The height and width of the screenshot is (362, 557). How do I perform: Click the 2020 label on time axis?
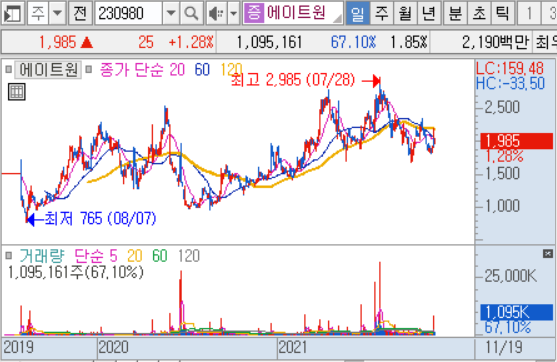point(114,347)
